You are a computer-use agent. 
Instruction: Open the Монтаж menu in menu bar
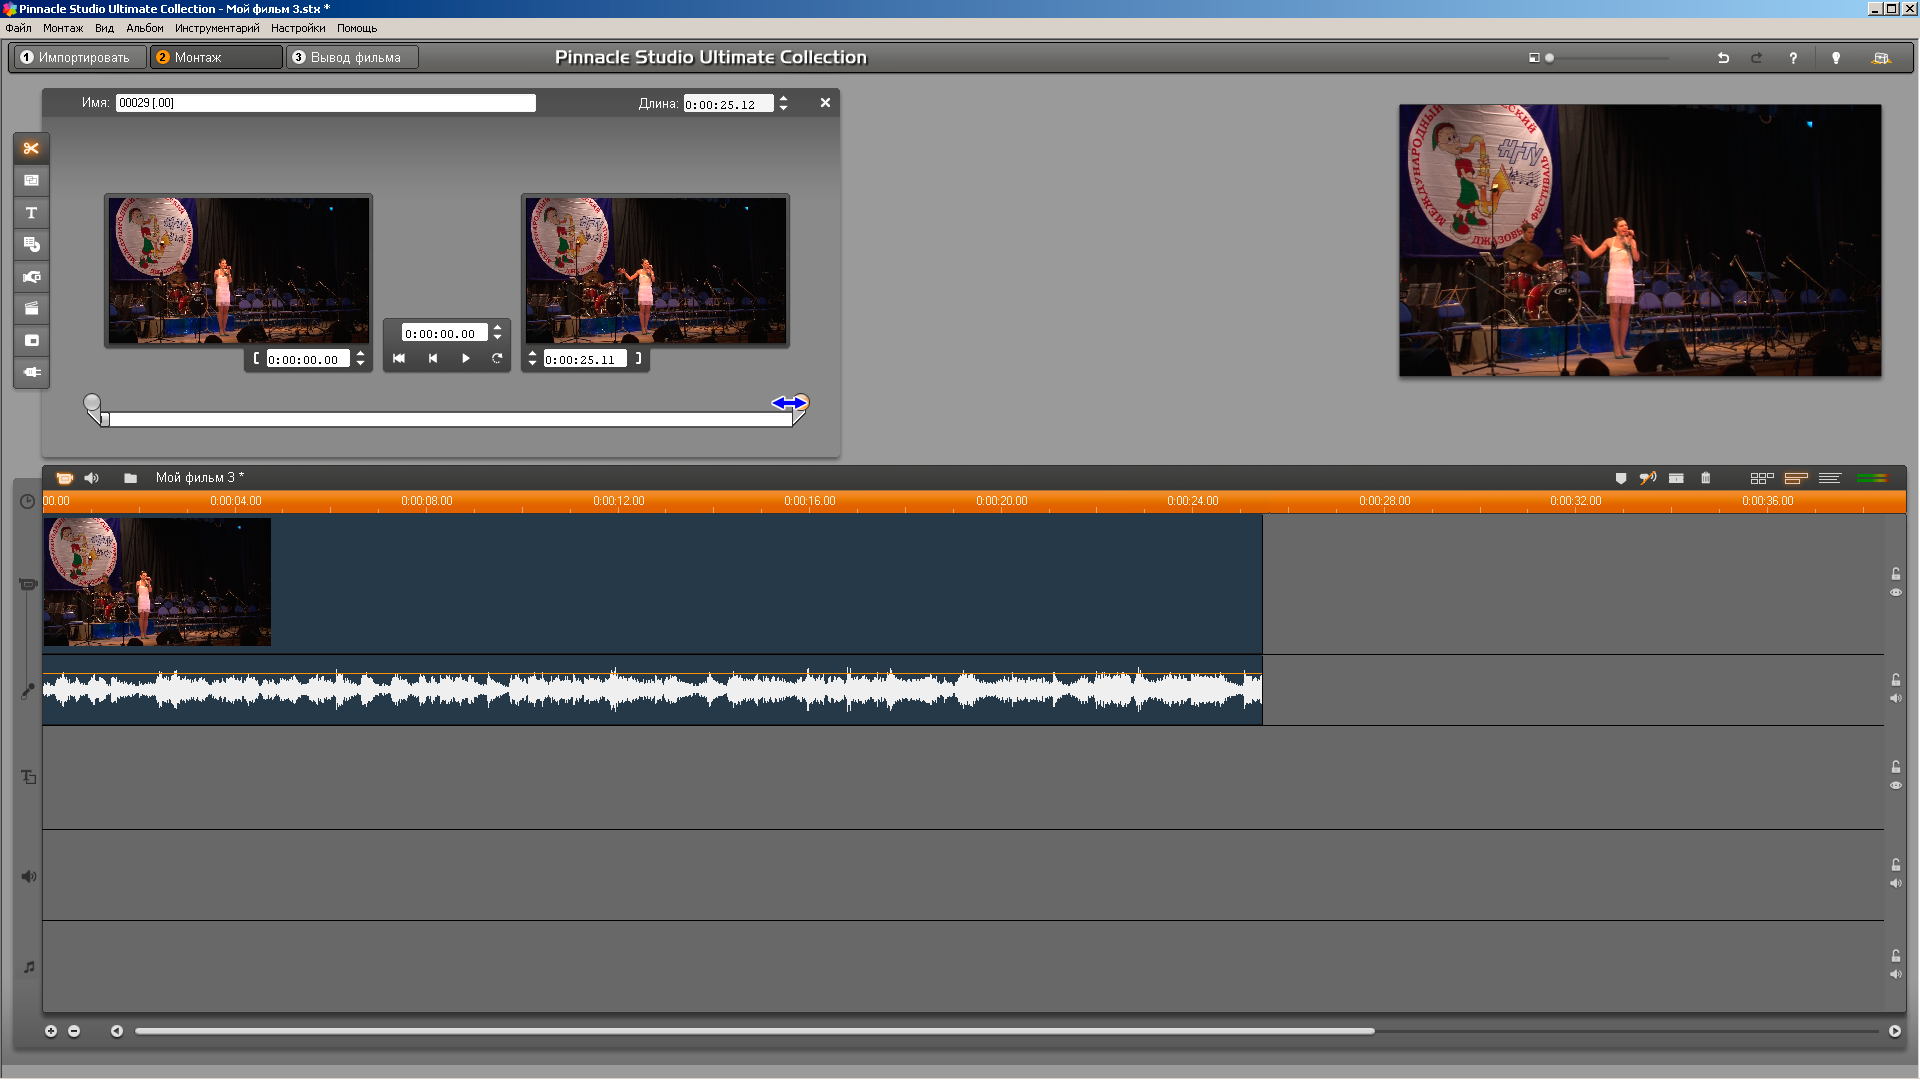coord(63,28)
